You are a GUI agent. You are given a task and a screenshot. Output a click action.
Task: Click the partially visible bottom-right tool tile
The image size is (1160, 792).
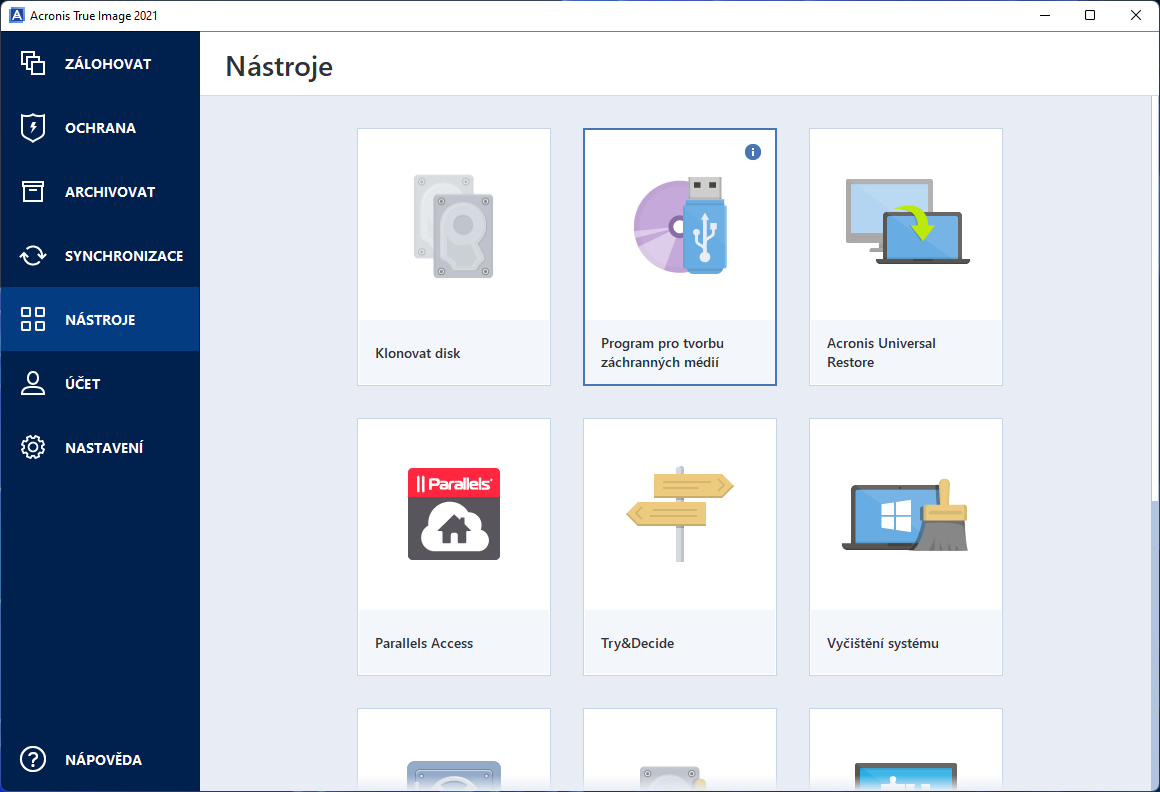906,750
